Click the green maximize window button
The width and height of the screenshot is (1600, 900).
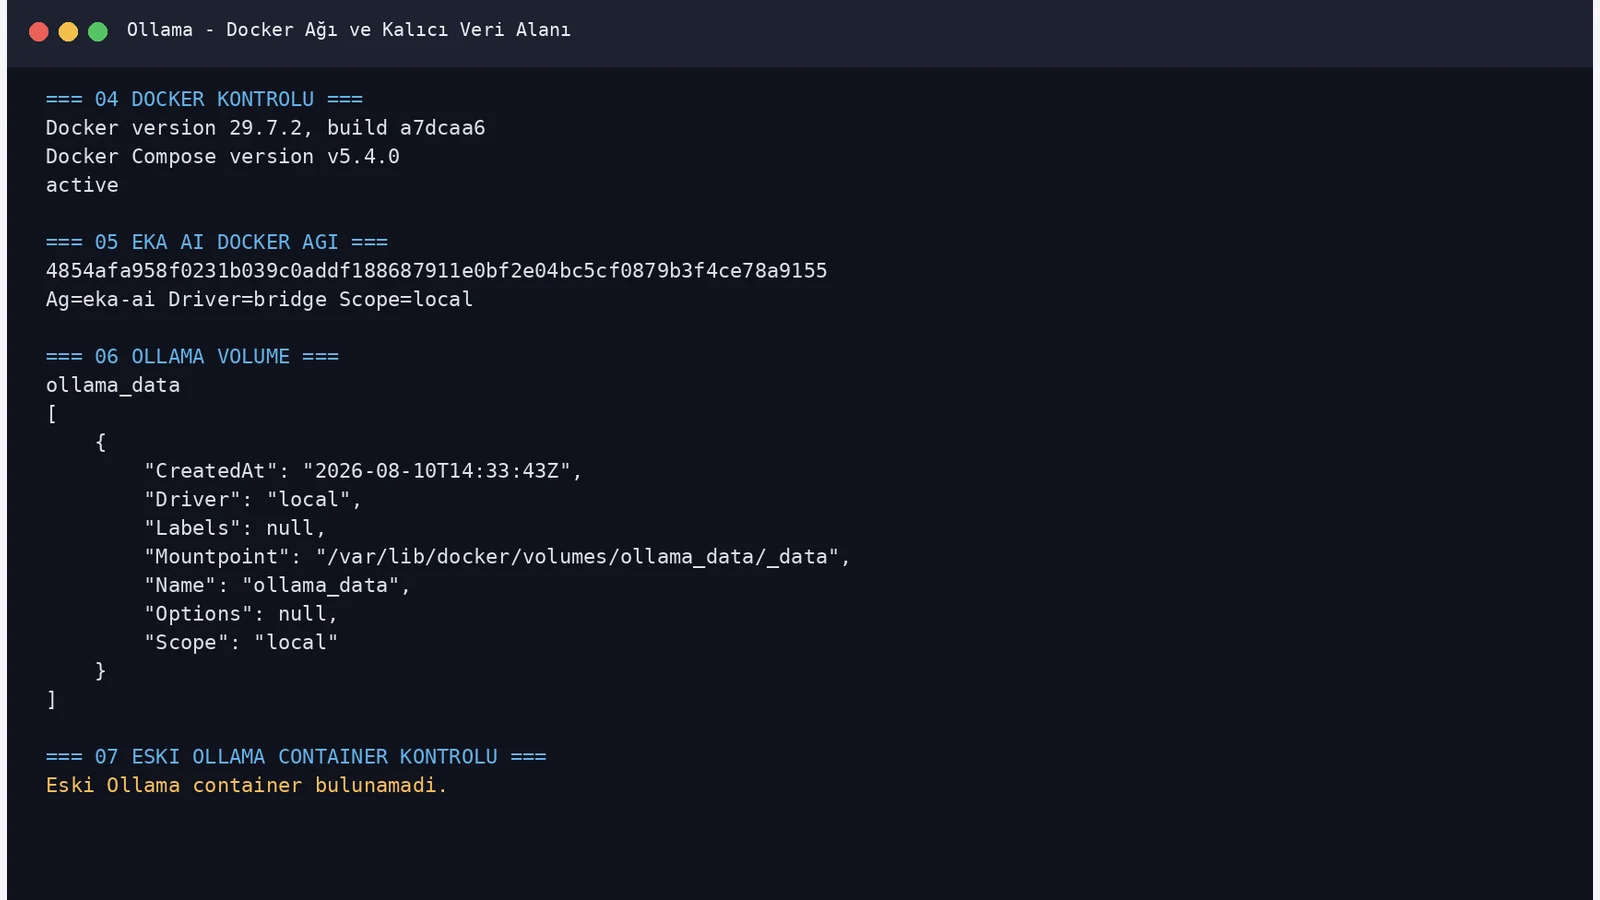click(98, 32)
